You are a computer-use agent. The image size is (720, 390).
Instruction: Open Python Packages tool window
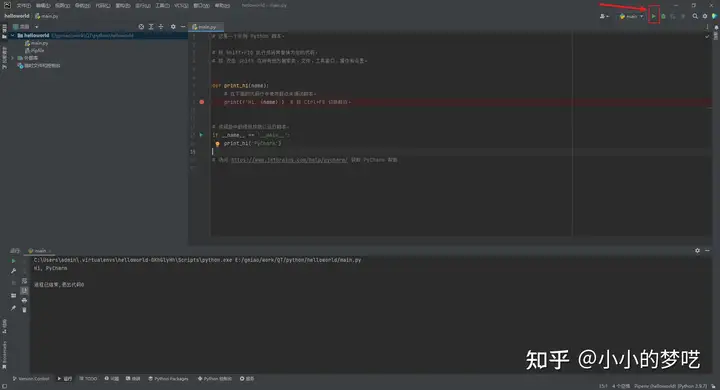click(x=168, y=379)
